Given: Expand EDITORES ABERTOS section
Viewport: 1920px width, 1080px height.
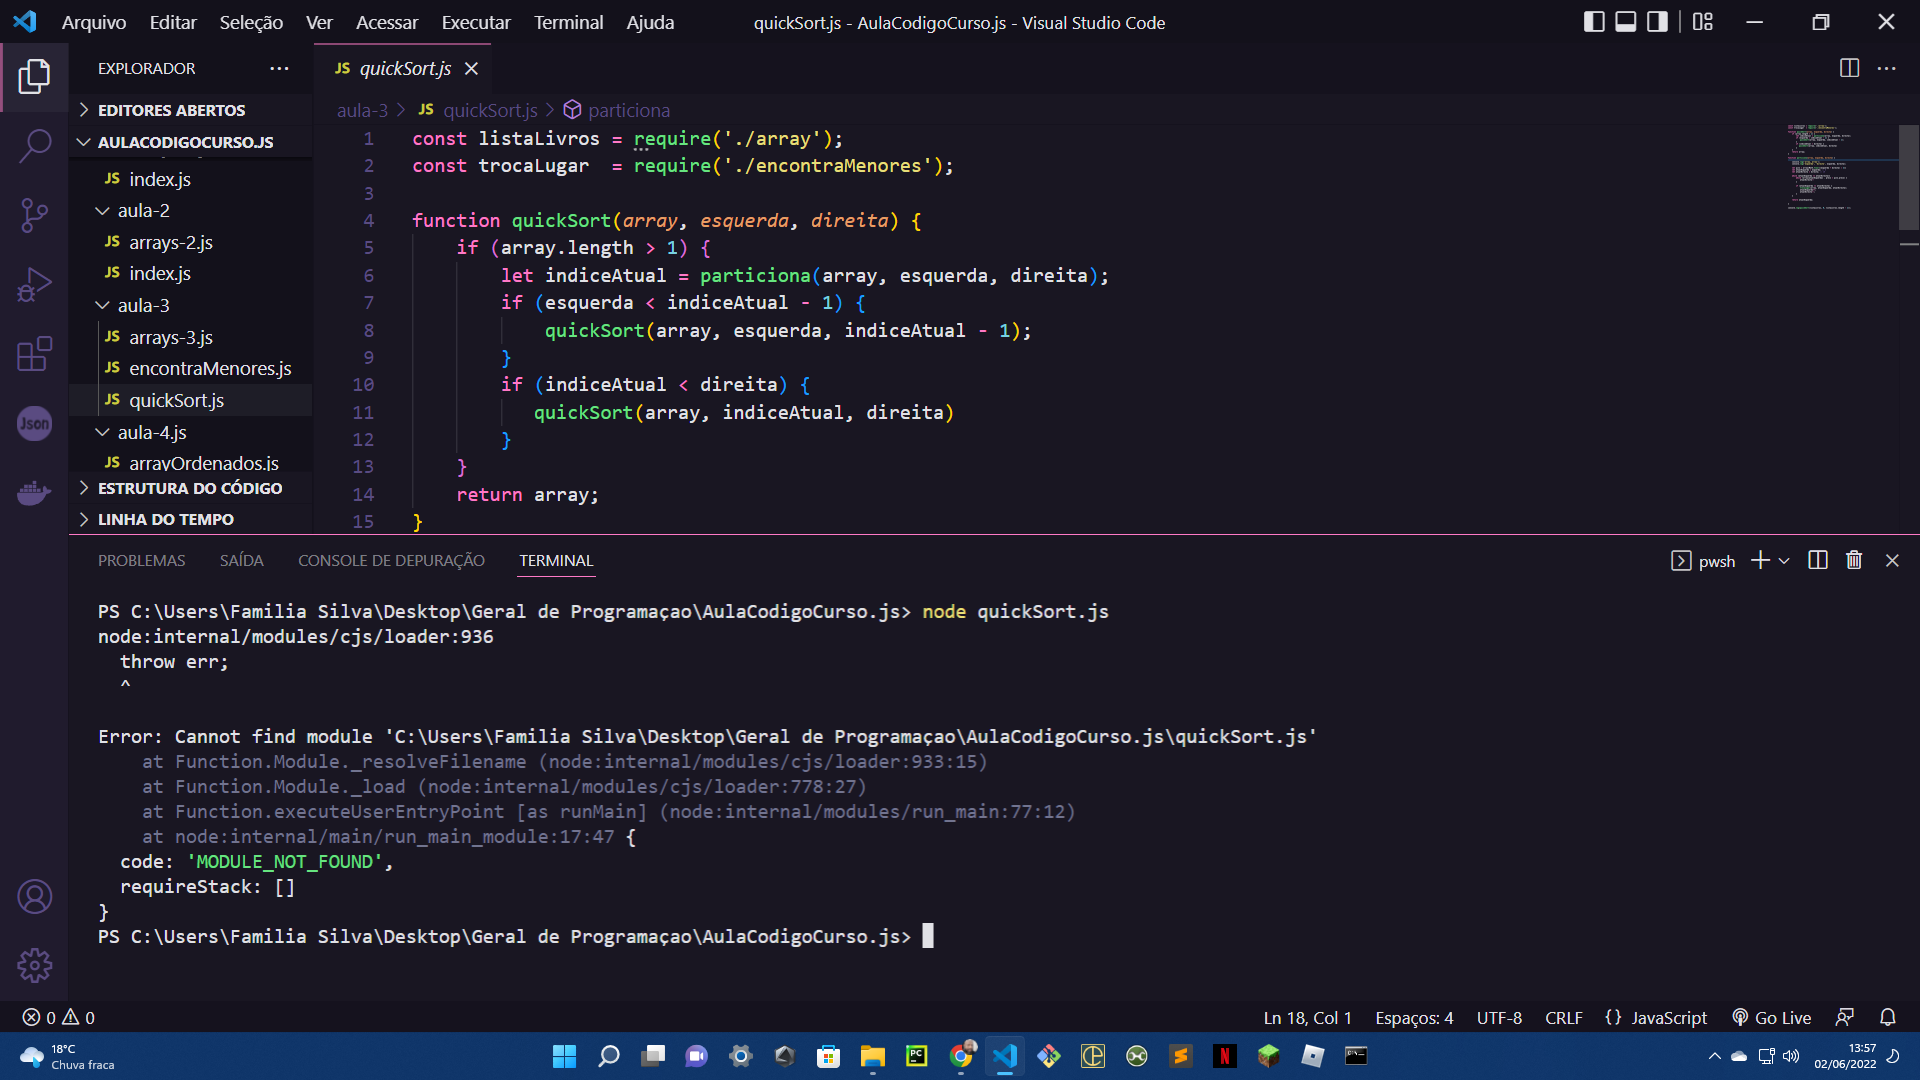Looking at the screenshot, I should (190, 110).
